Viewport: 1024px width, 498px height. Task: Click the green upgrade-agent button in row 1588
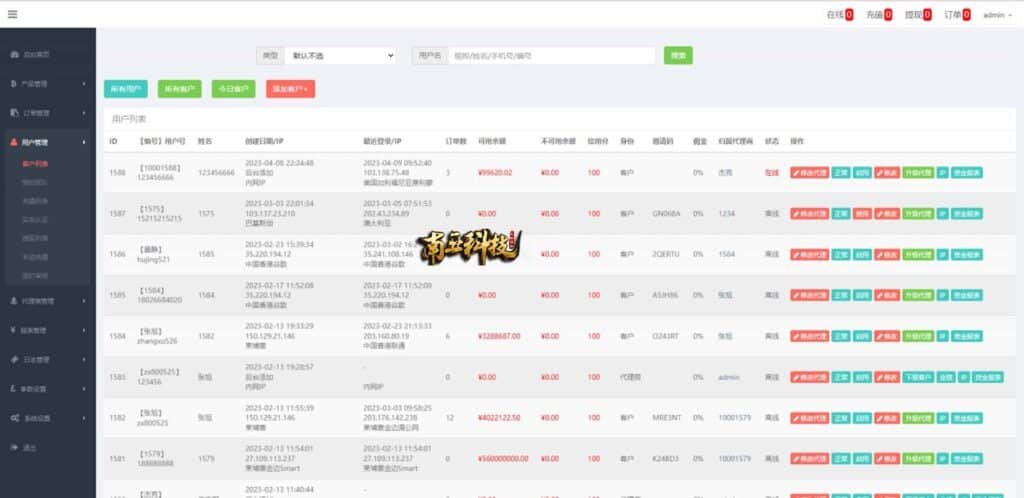point(918,173)
